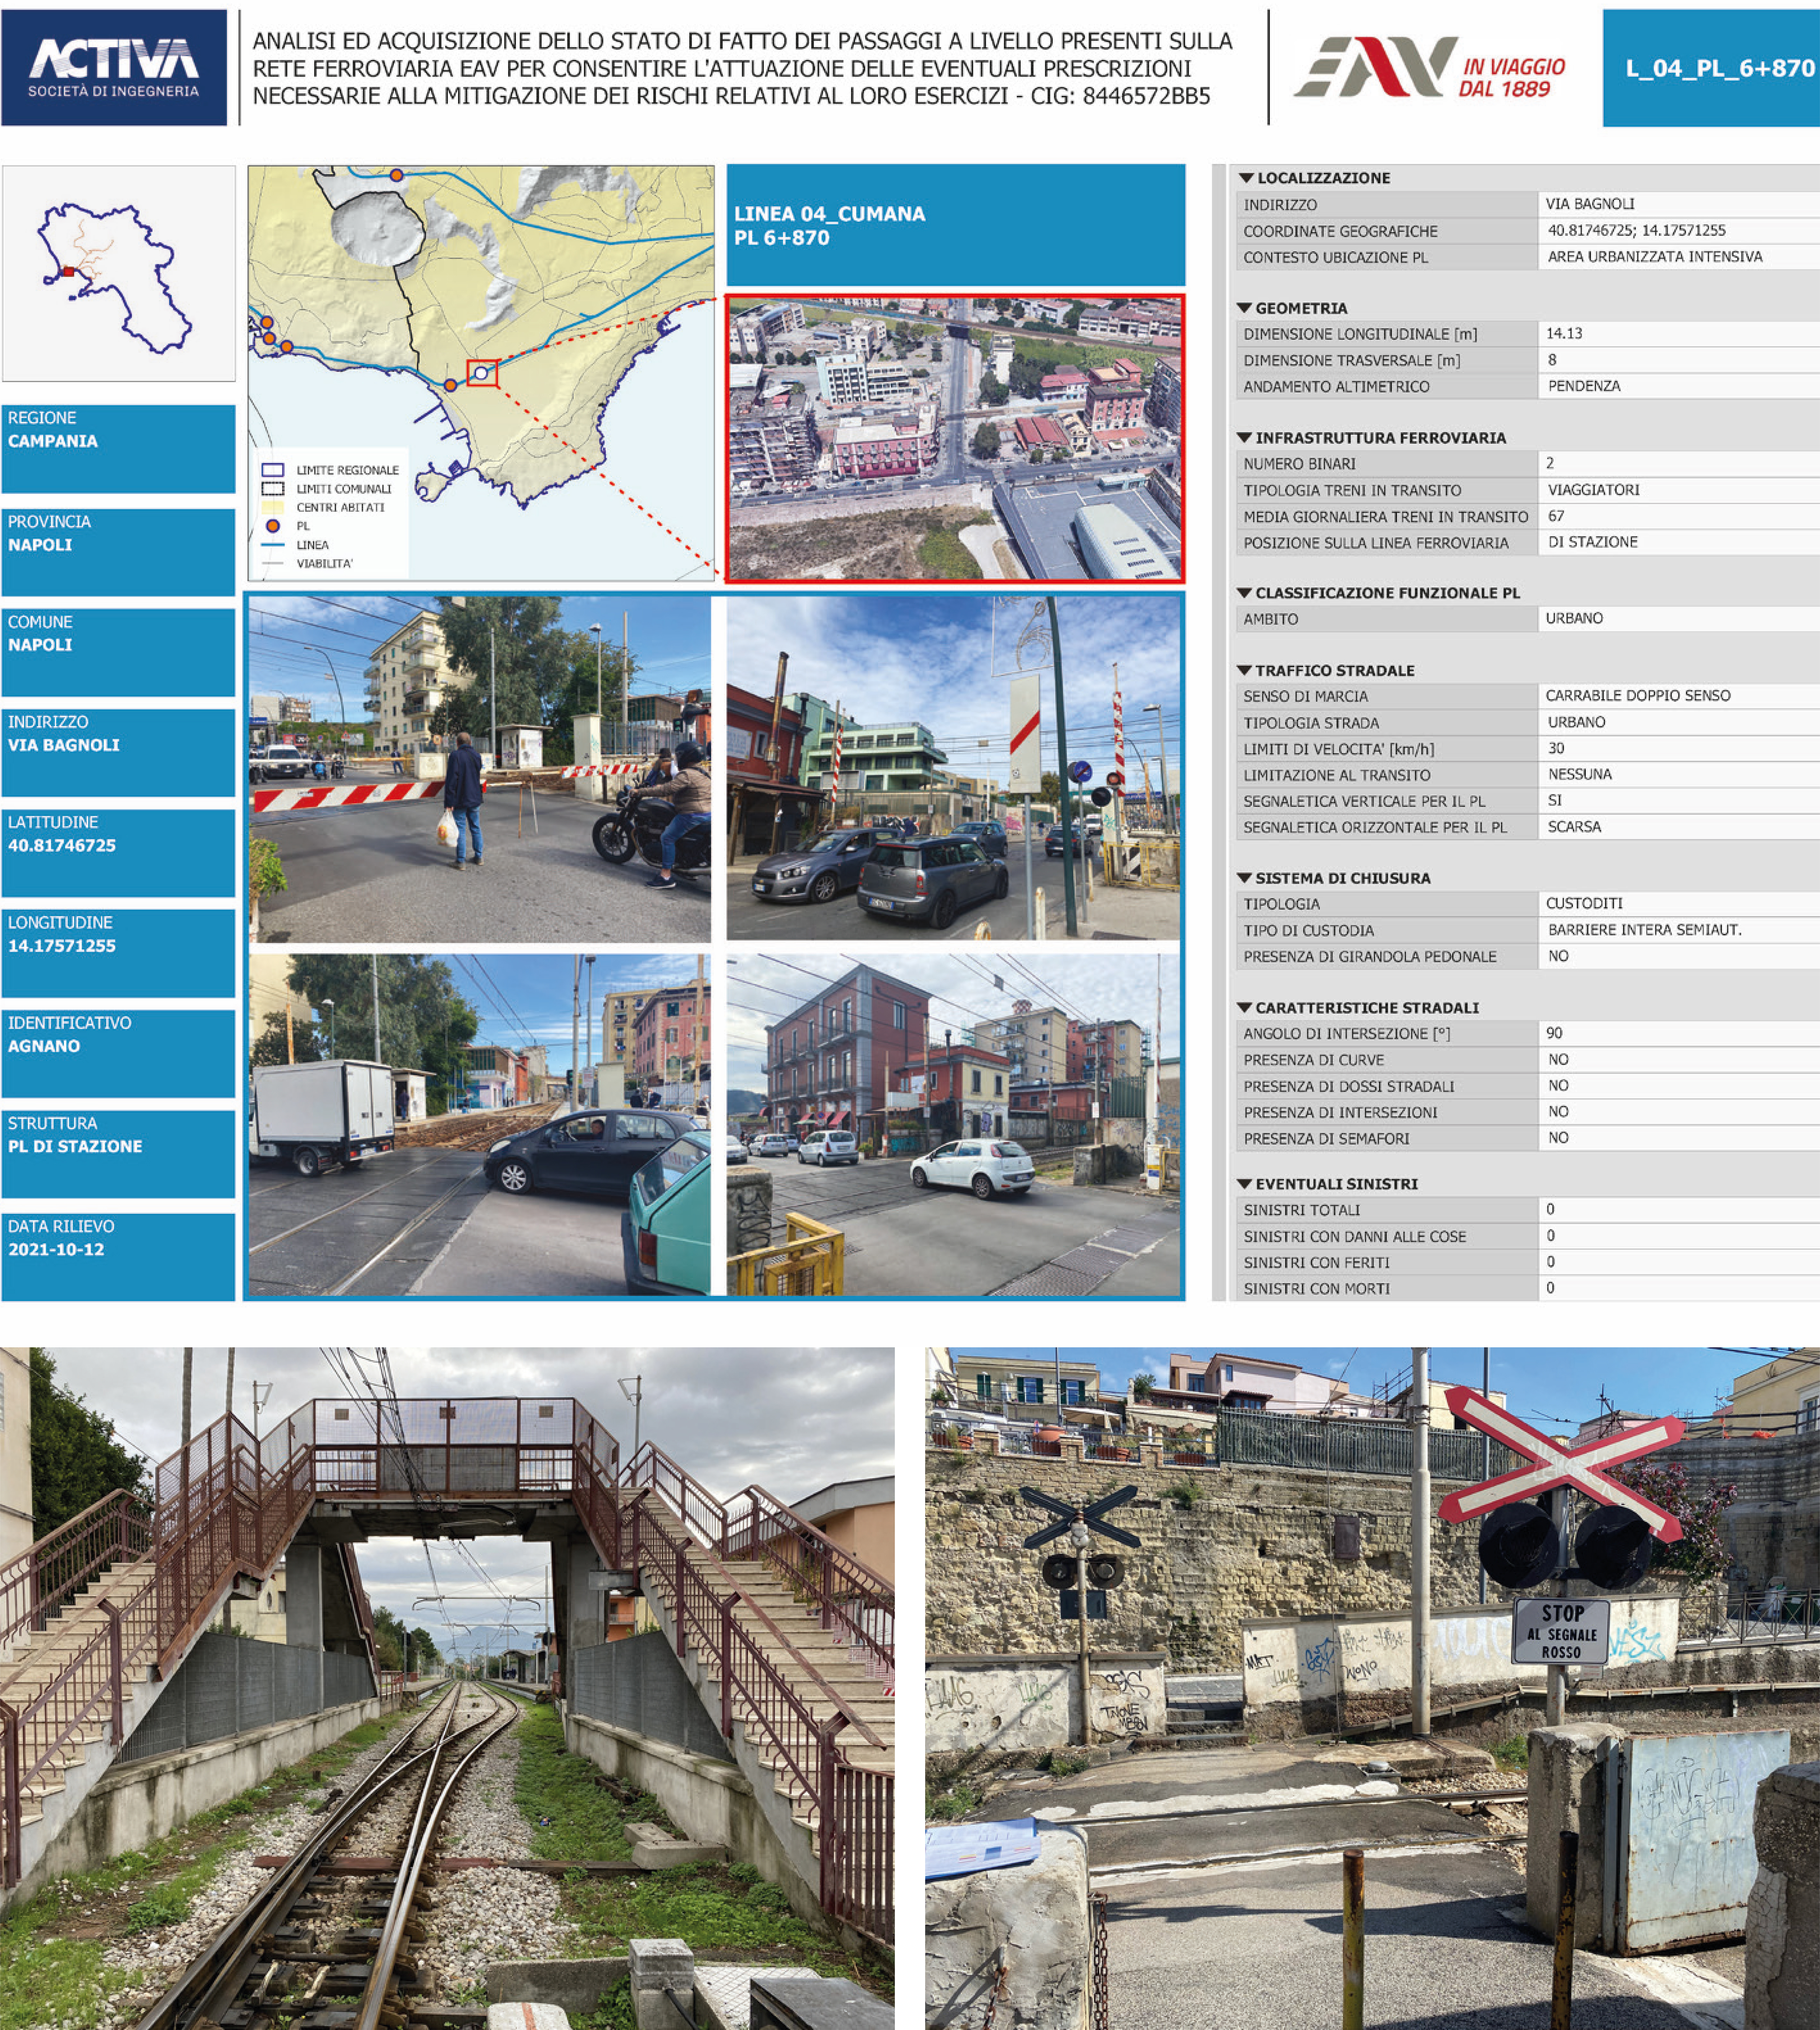Screen dimensions: 1820x2030
Task: Click the DIMENSIONE LONGITUDINALE value 14.13
Action: pos(1565,334)
